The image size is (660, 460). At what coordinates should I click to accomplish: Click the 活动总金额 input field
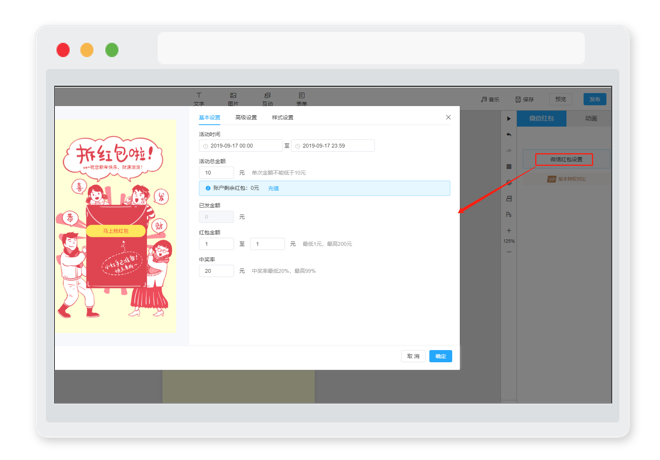point(216,173)
